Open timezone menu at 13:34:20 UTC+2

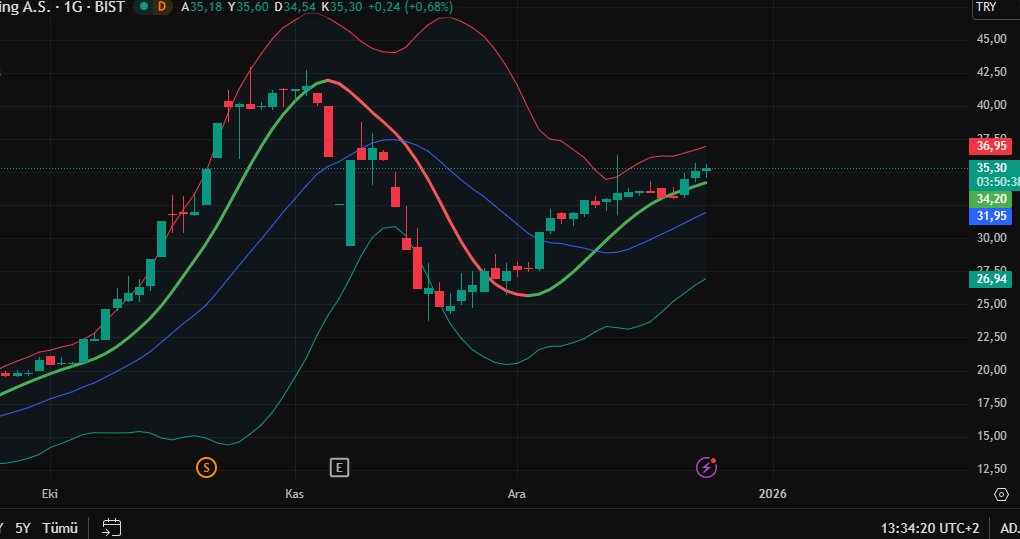[x=930, y=527]
